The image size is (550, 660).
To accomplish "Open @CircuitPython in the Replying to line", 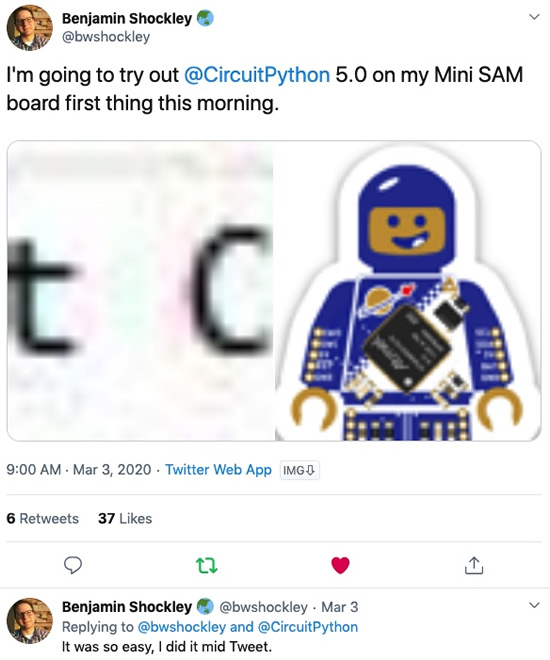I will coord(308,627).
